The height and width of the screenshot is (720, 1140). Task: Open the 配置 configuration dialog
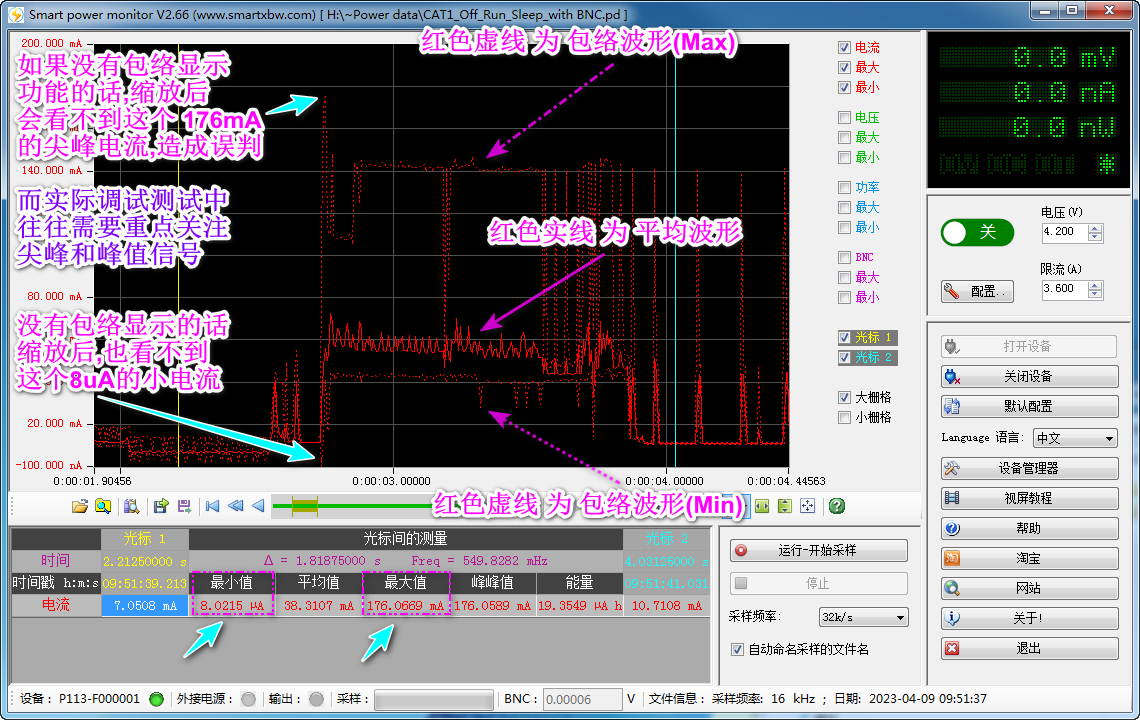coord(977,291)
